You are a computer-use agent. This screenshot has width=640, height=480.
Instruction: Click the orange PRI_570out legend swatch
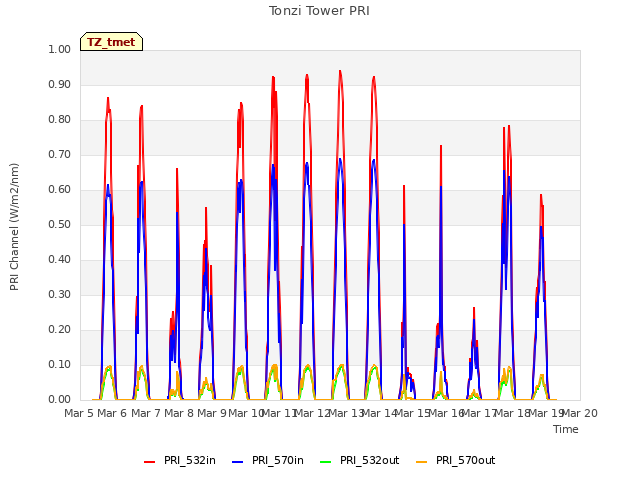coord(421,462)
